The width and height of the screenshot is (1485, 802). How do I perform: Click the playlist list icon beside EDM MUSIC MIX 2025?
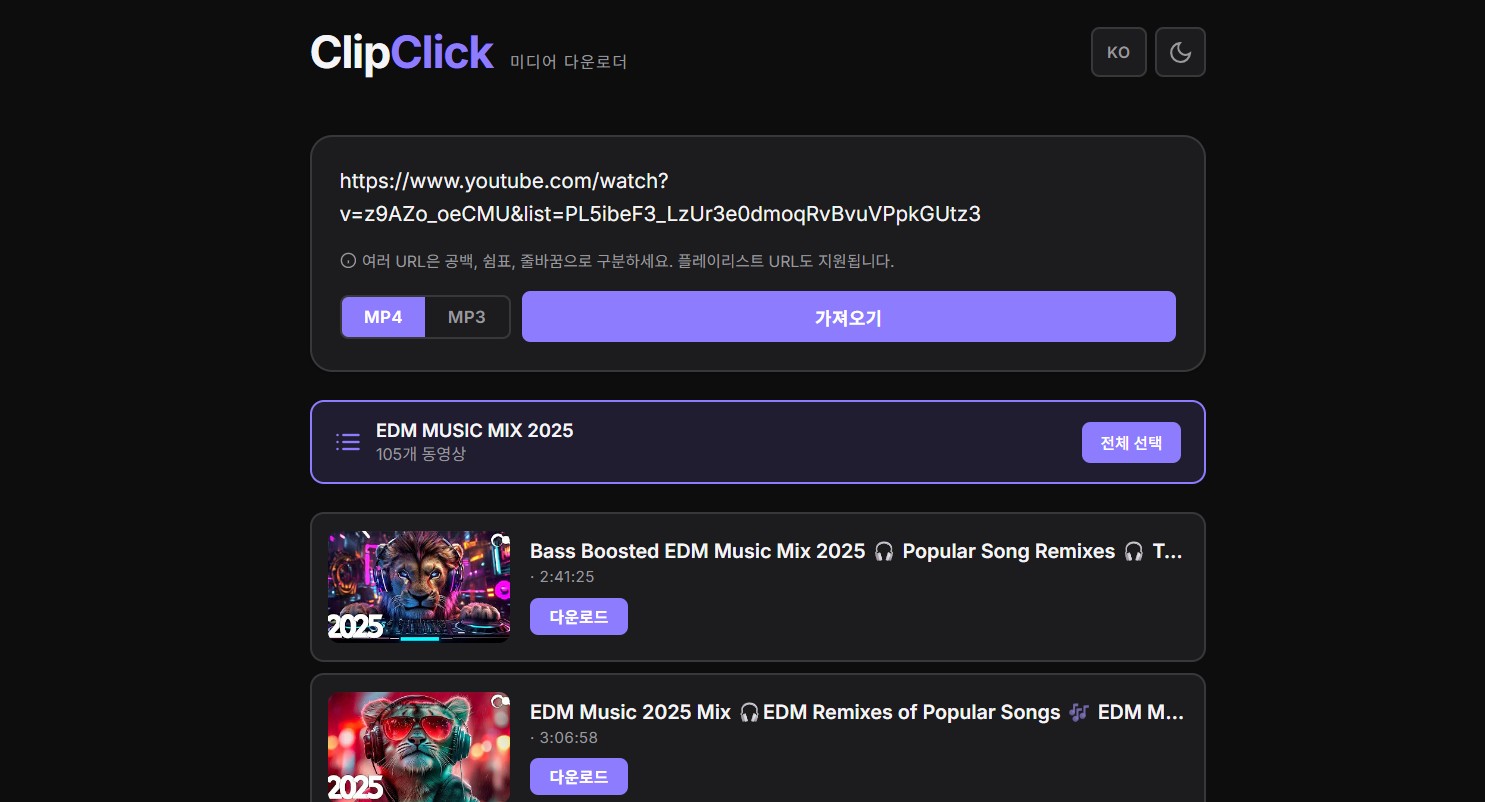(348, 442)
